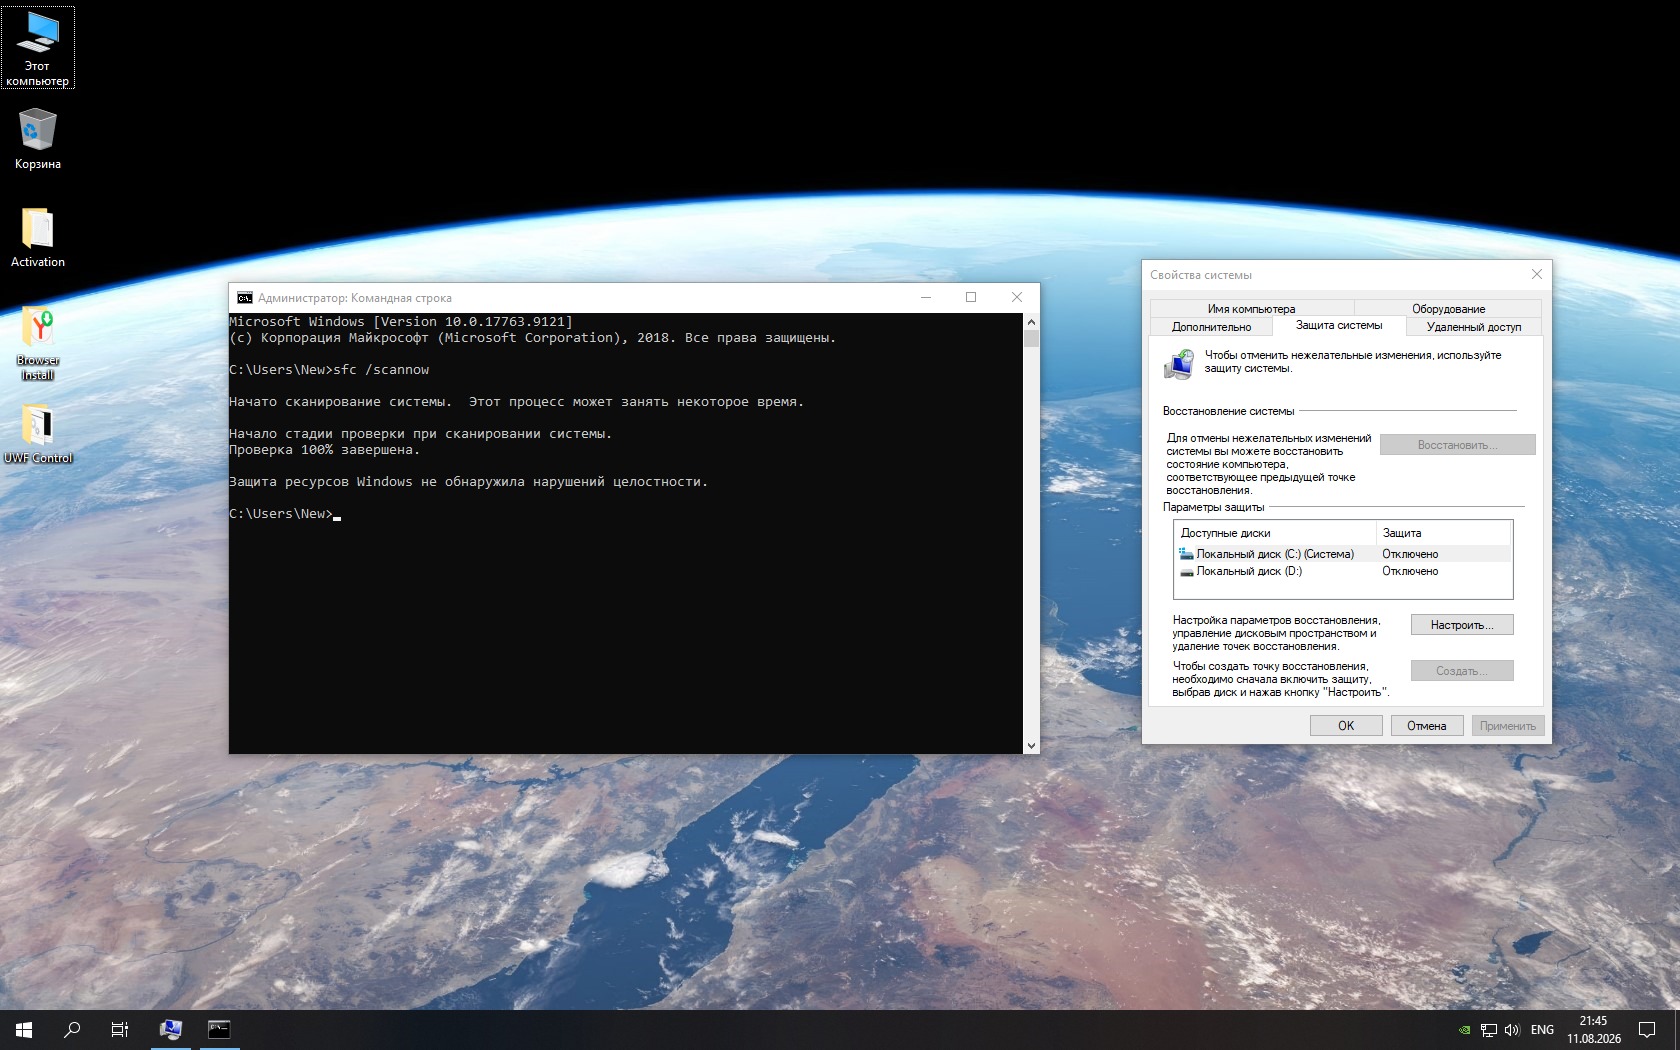Image resolution: width=1680 pixels, height=1050 pixels.
Task: Open the clock showing 21:45
Action: coord(1594,1030)
